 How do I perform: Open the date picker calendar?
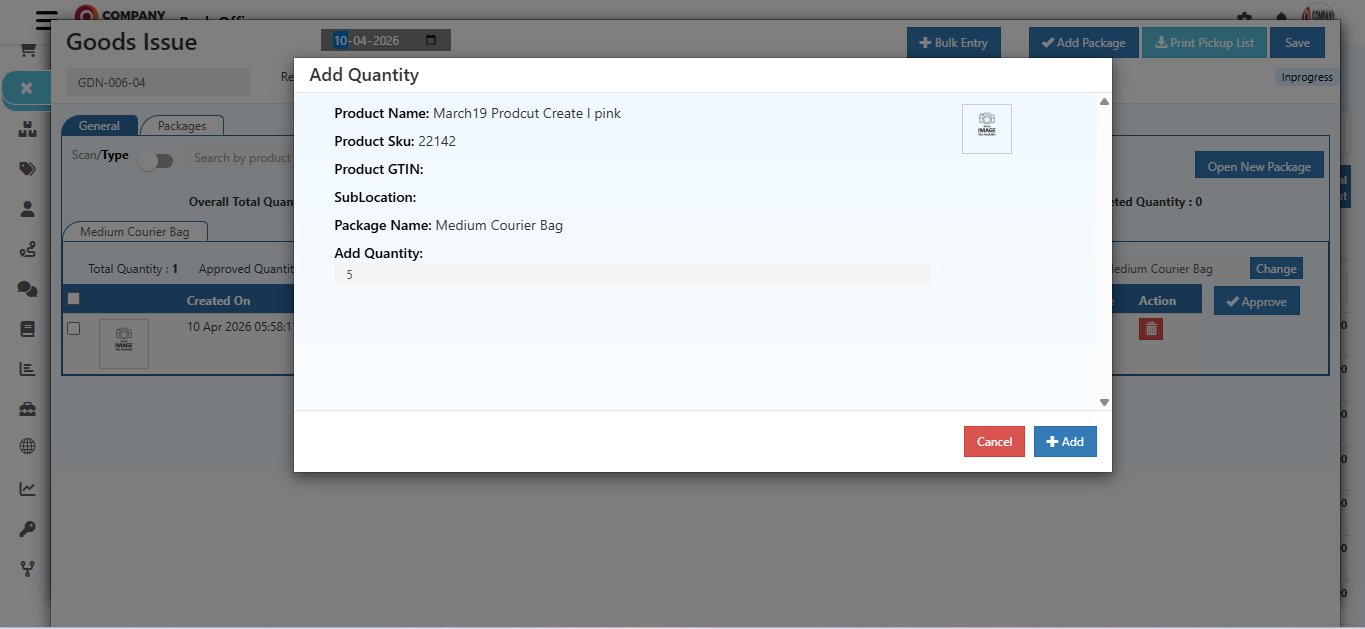[x=431, y=40]
